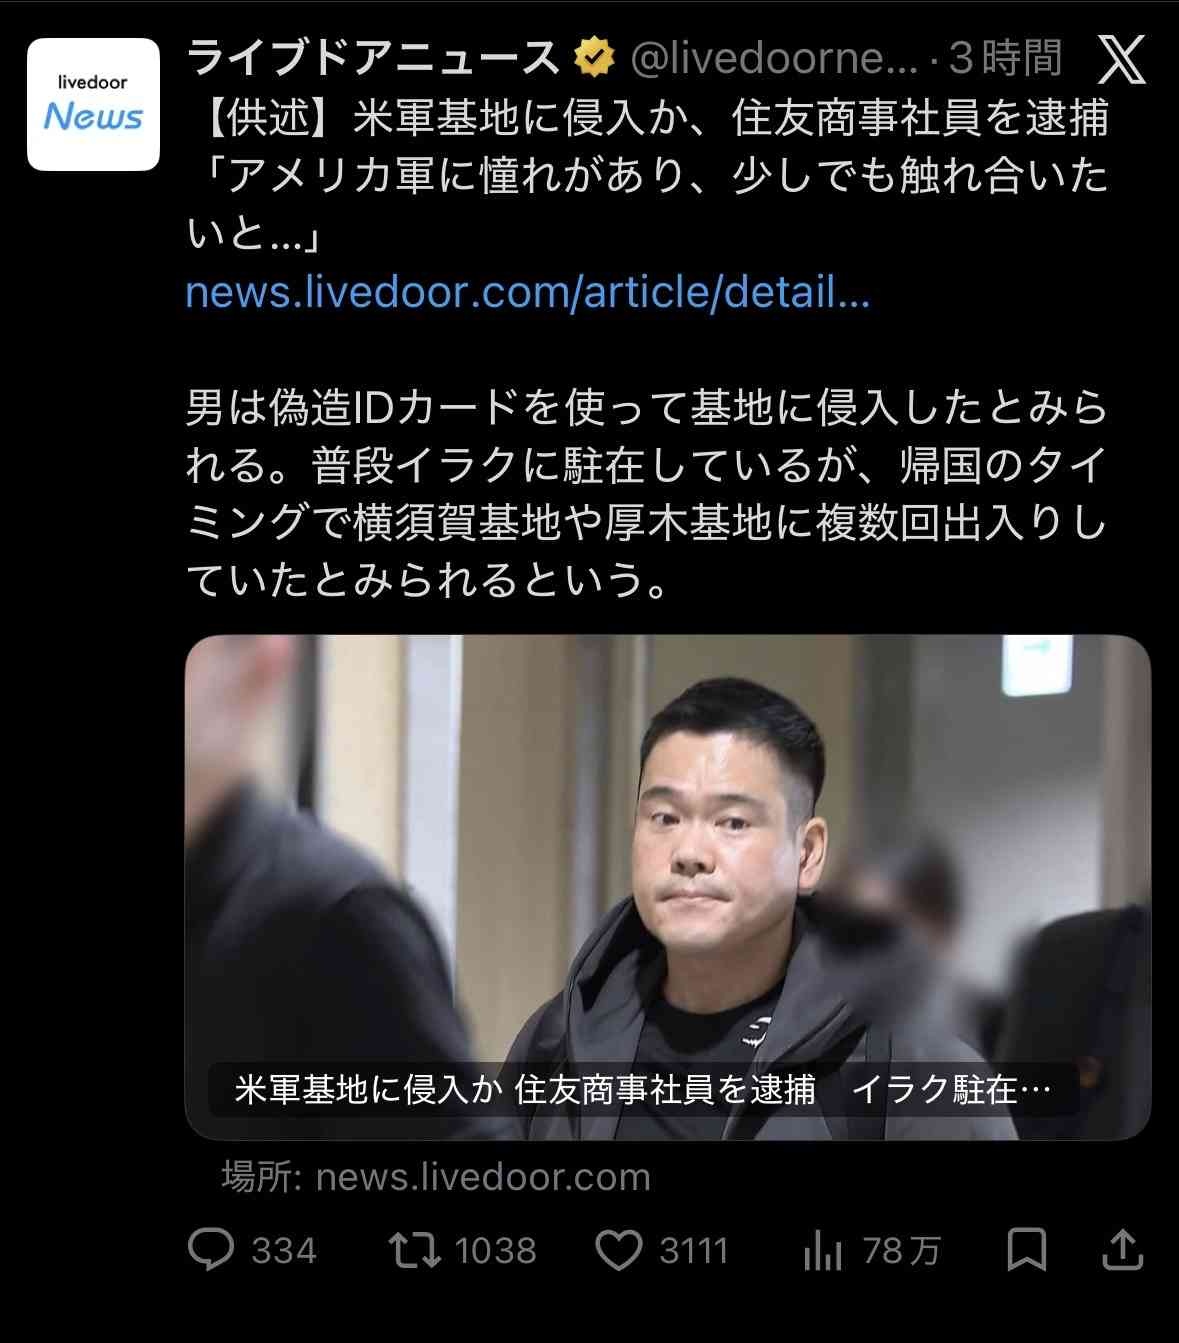Click the card caption 米軍基地に侵入か
The image size is (1179, 1343).
[x=367, y=1089]
